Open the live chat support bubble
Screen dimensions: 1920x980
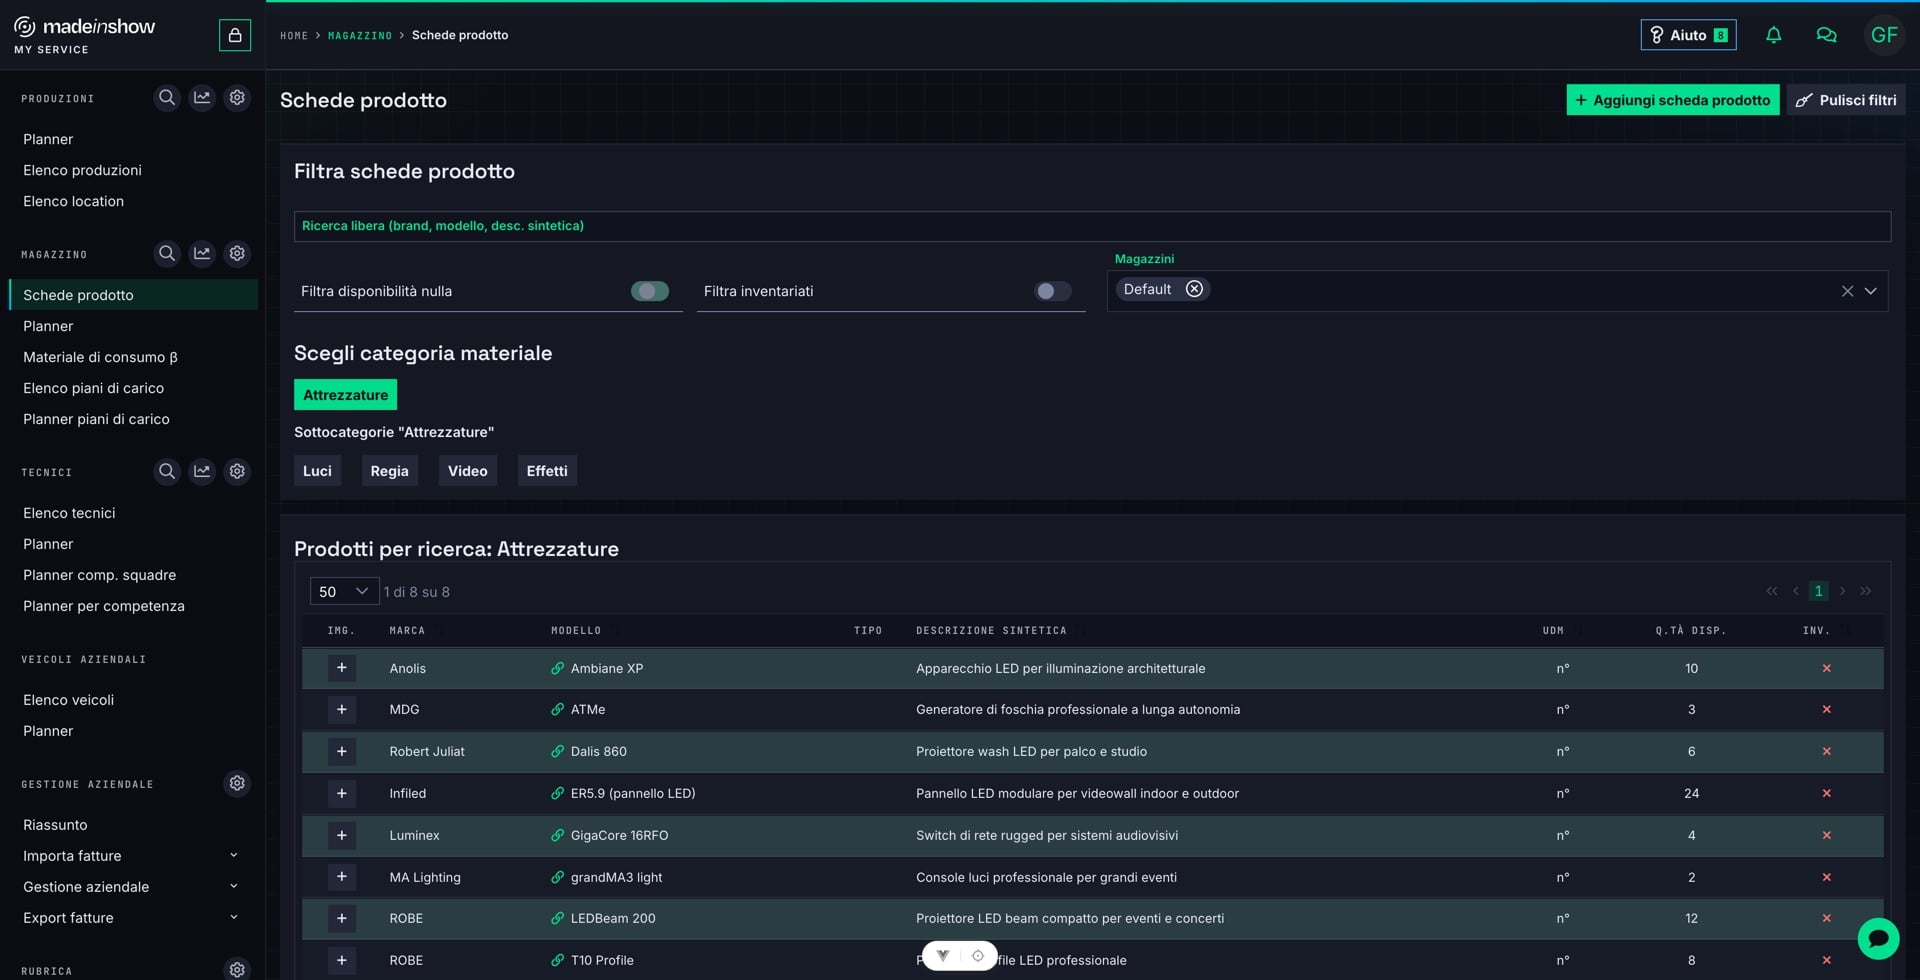click(1878, 938)
